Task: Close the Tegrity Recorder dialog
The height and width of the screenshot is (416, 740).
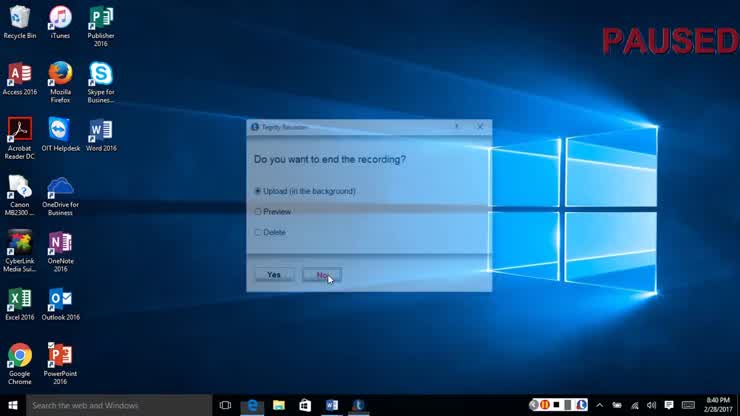Action: coord(480,127)
